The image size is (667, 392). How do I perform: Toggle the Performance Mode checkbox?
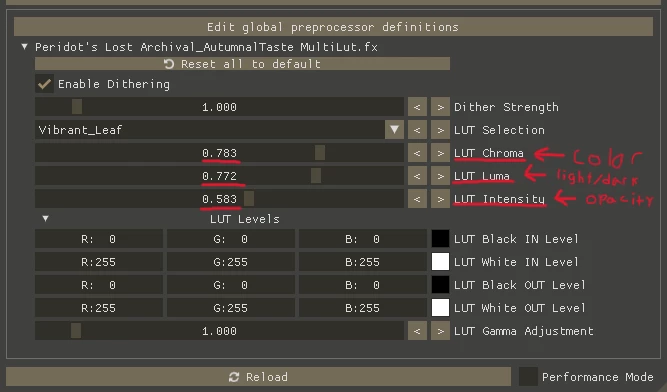(528, 377)
